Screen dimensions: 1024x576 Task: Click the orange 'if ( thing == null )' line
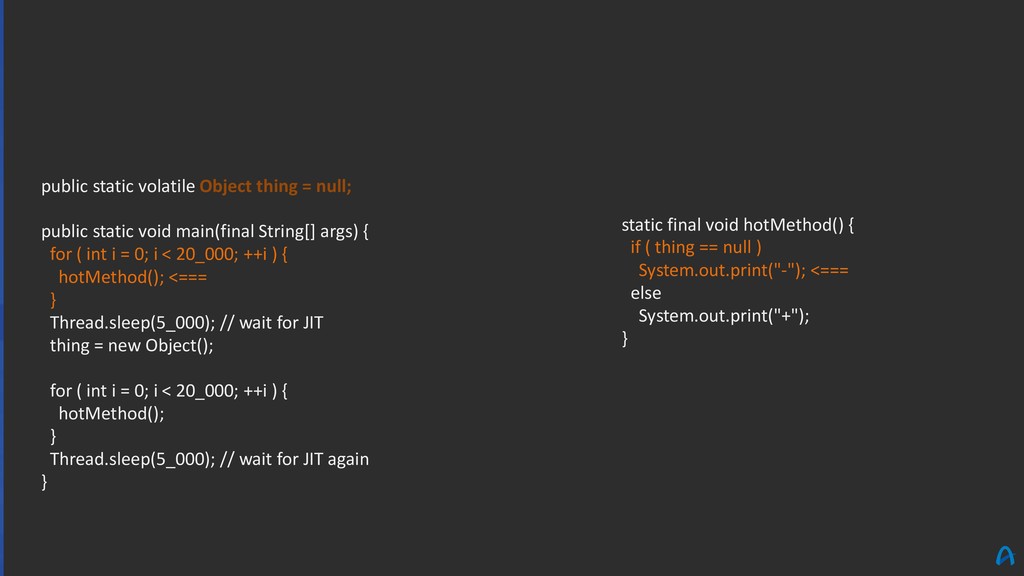696,247
